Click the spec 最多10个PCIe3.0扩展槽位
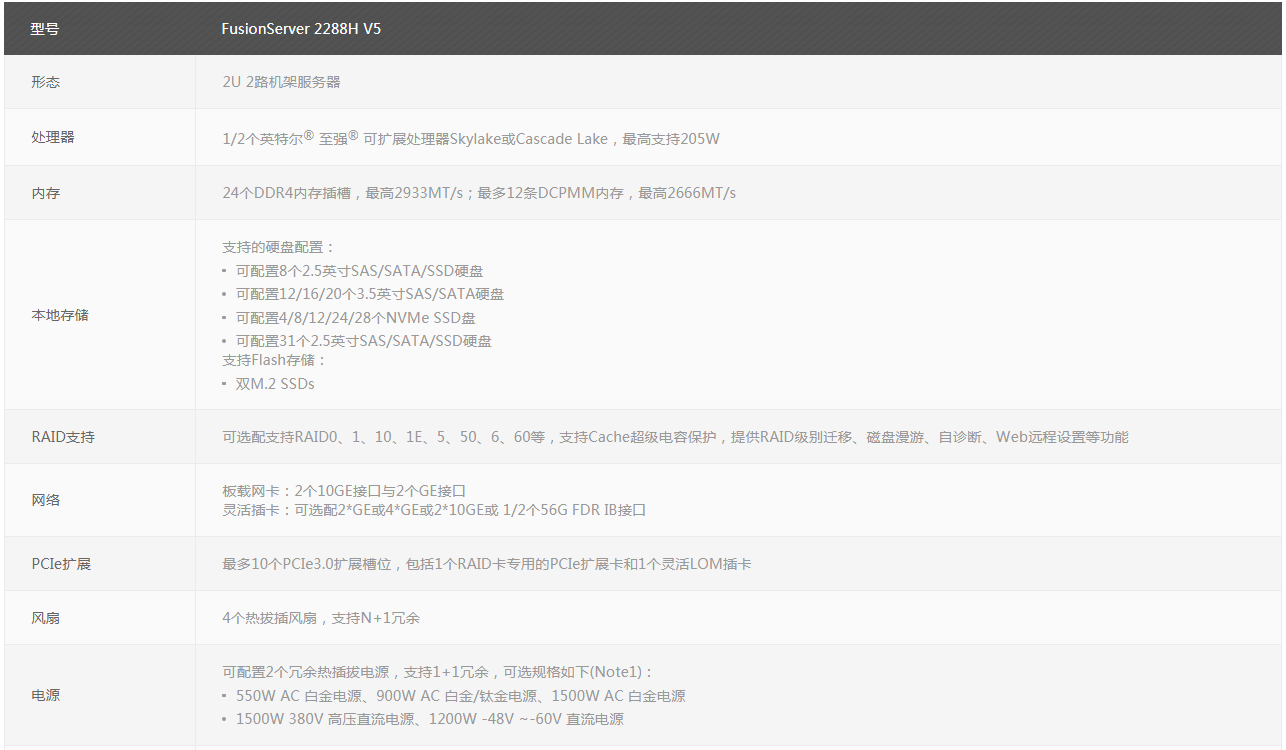This screenshot has width=1286, height=750. 487,564
